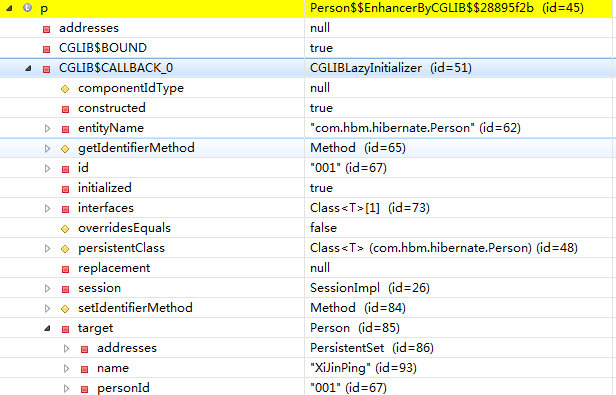Screen dimensions: 616x395
Task: Click true value of CGLIB$BOUND
Action: [321, 48]
